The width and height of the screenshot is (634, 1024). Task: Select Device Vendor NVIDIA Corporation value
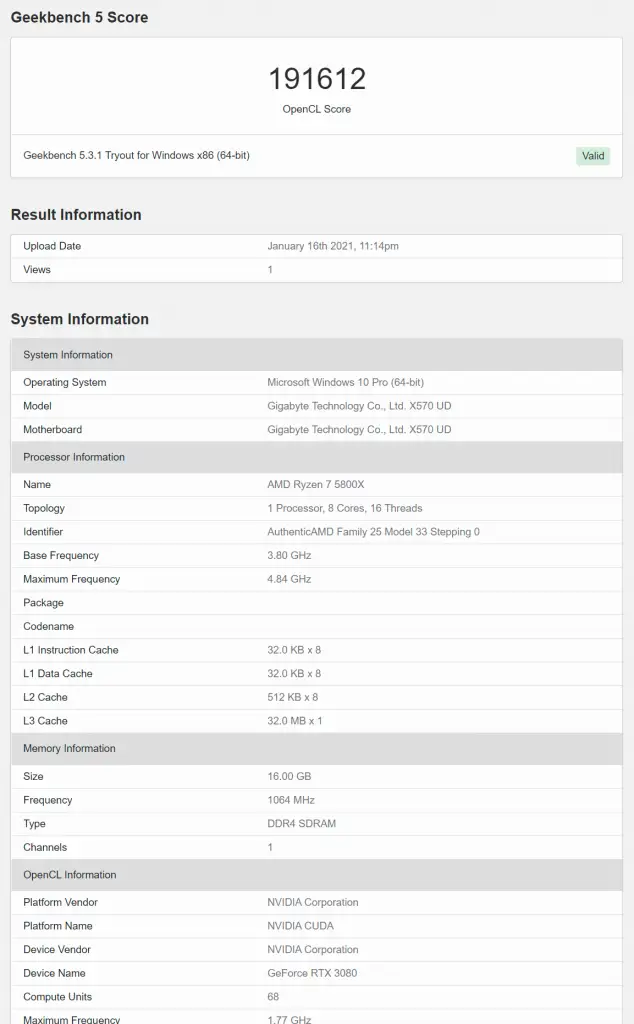click(x=313, y=950)
